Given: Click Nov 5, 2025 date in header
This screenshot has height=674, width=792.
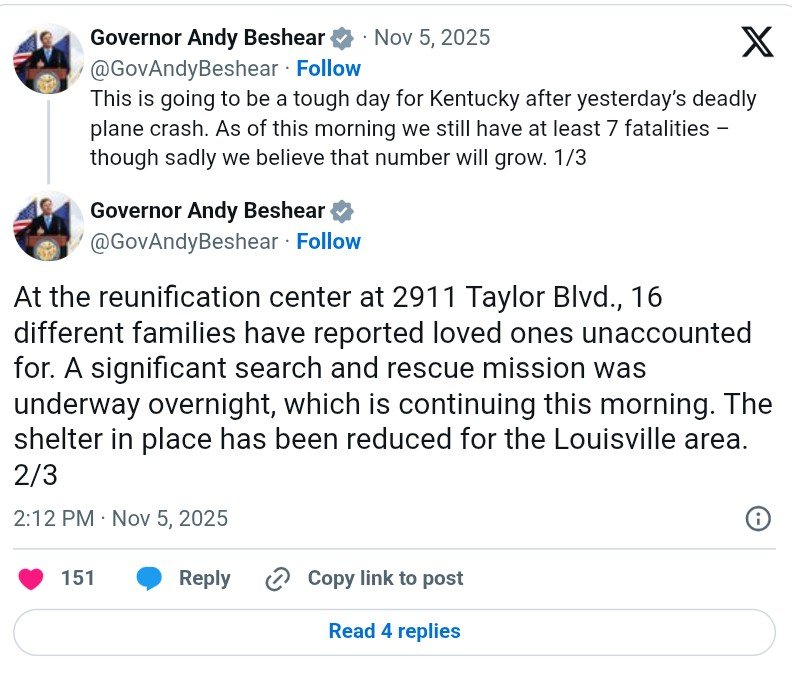Looking at the screenshot, I should tap(432, 38).
